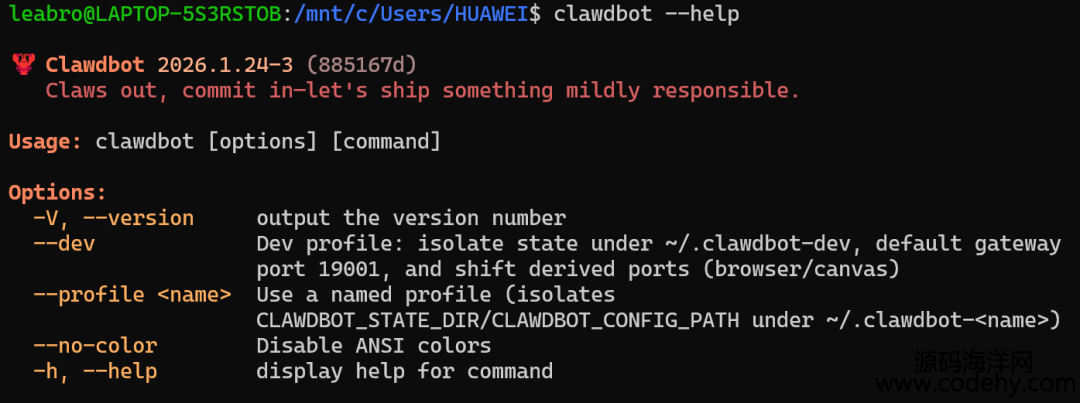Click the --no-color option flag
The width and height of the screenshot is (1080, 403).
click(x=95, y=346)
